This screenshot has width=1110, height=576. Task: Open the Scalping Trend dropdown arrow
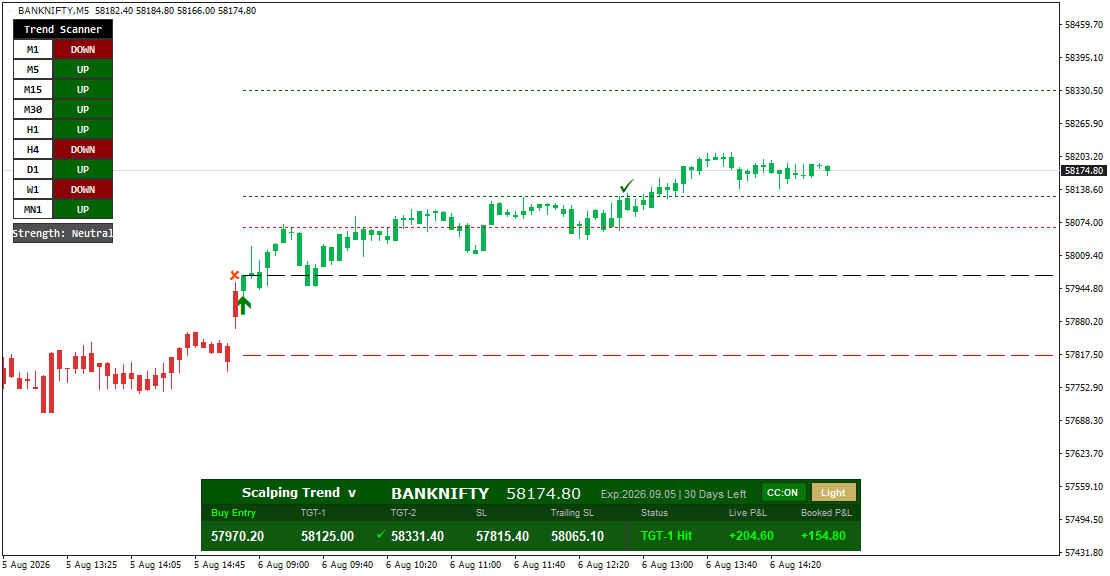point(352,493)
